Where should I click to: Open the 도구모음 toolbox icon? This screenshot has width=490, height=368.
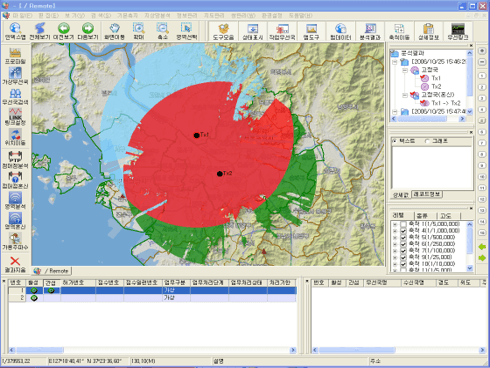223,32
